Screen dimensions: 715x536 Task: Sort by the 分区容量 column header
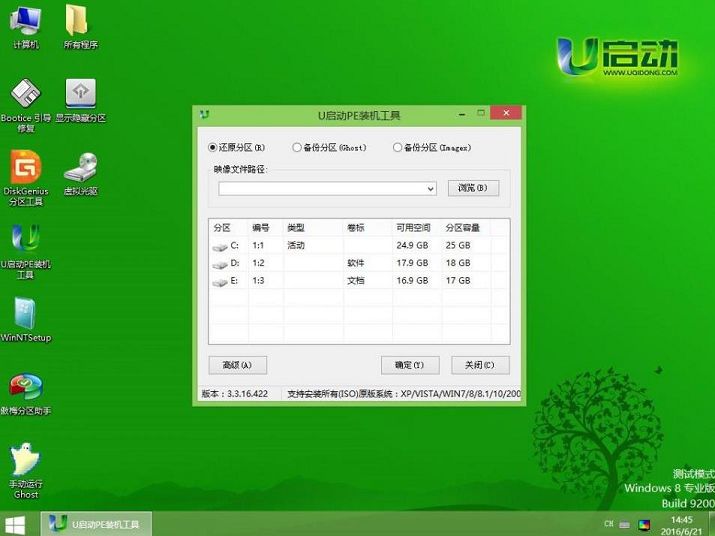(x=466, y=228)
